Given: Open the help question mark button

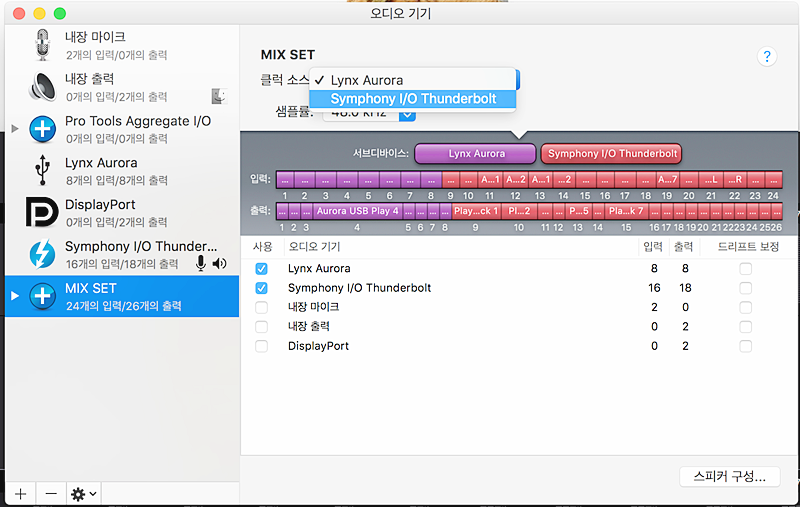Looking at the screenshot, I should click(x=767, y=56).
